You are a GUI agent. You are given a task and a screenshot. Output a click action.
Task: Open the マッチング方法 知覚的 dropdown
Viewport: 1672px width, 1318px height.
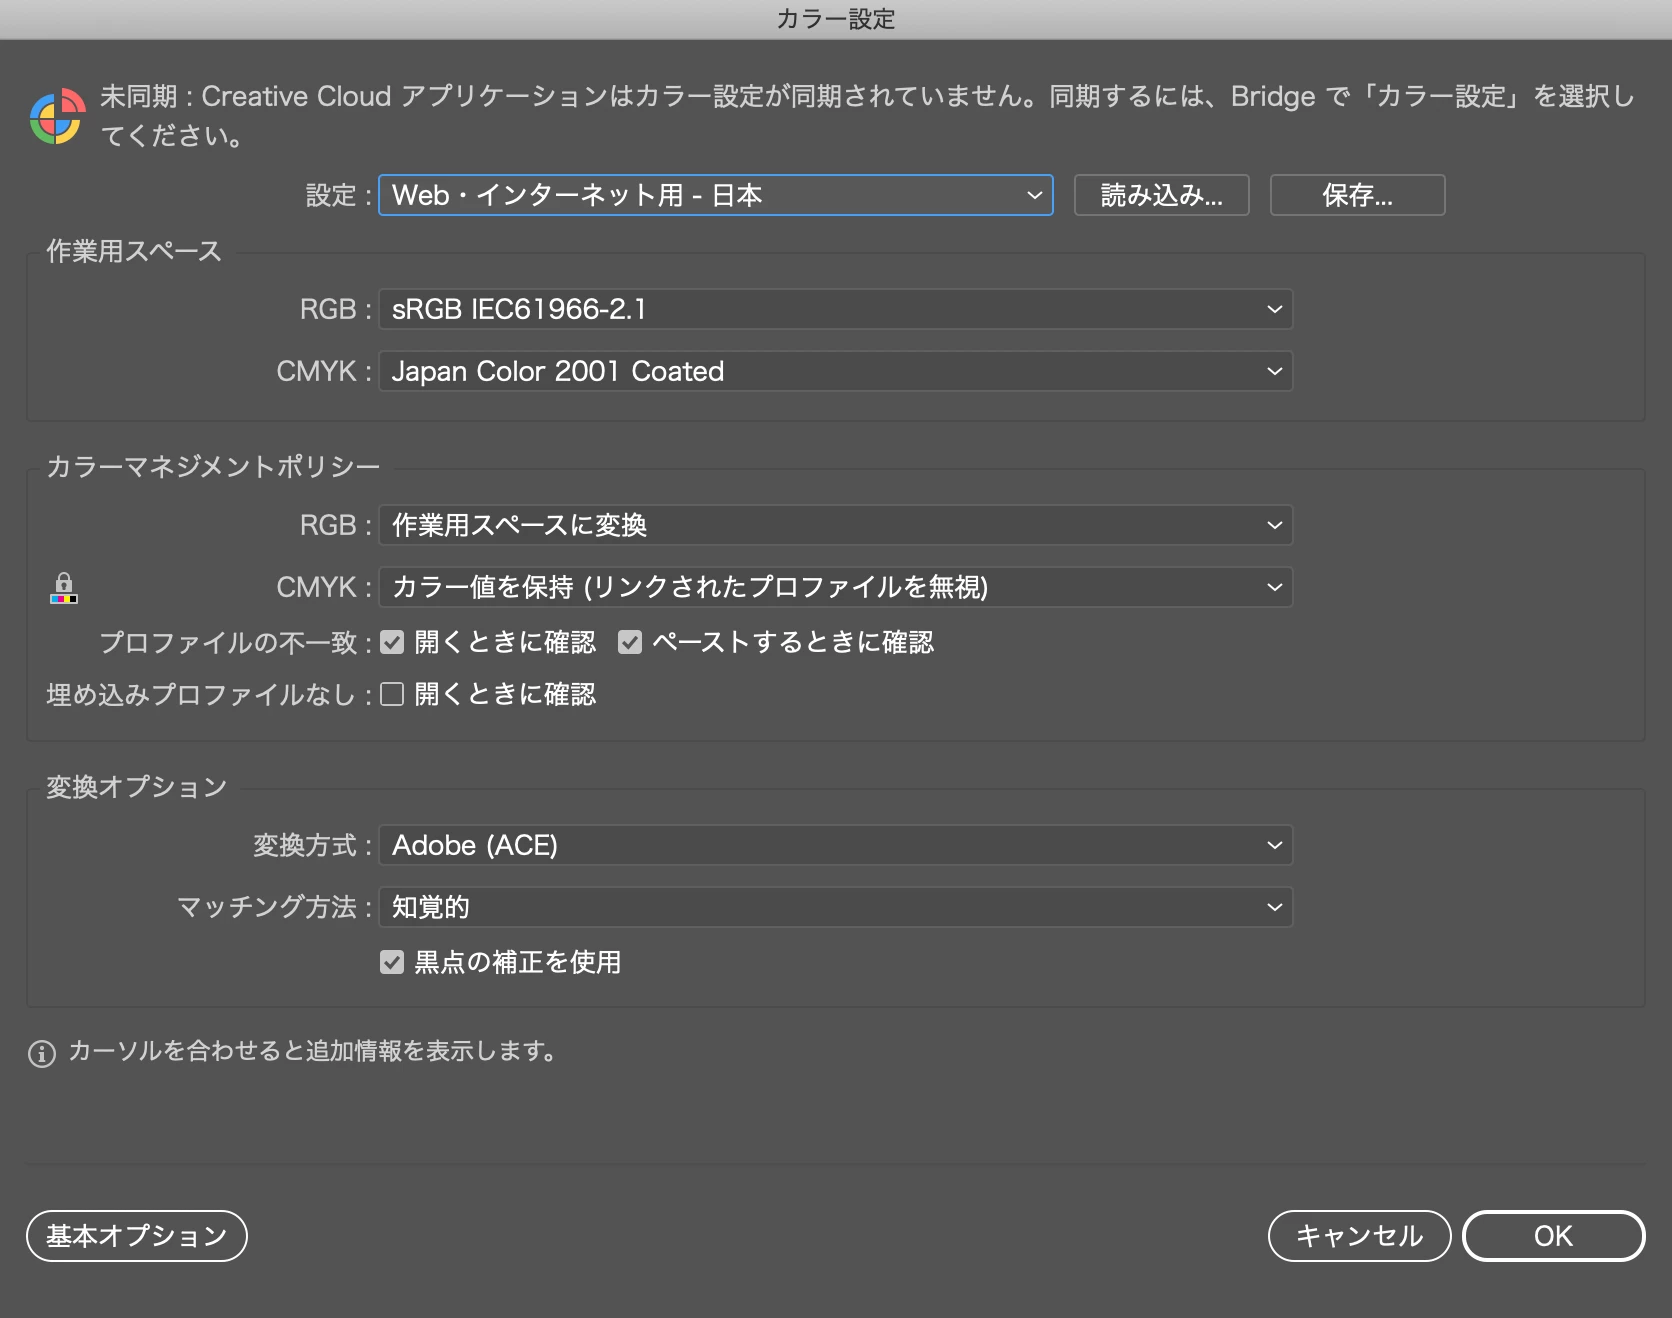(835, 907)
